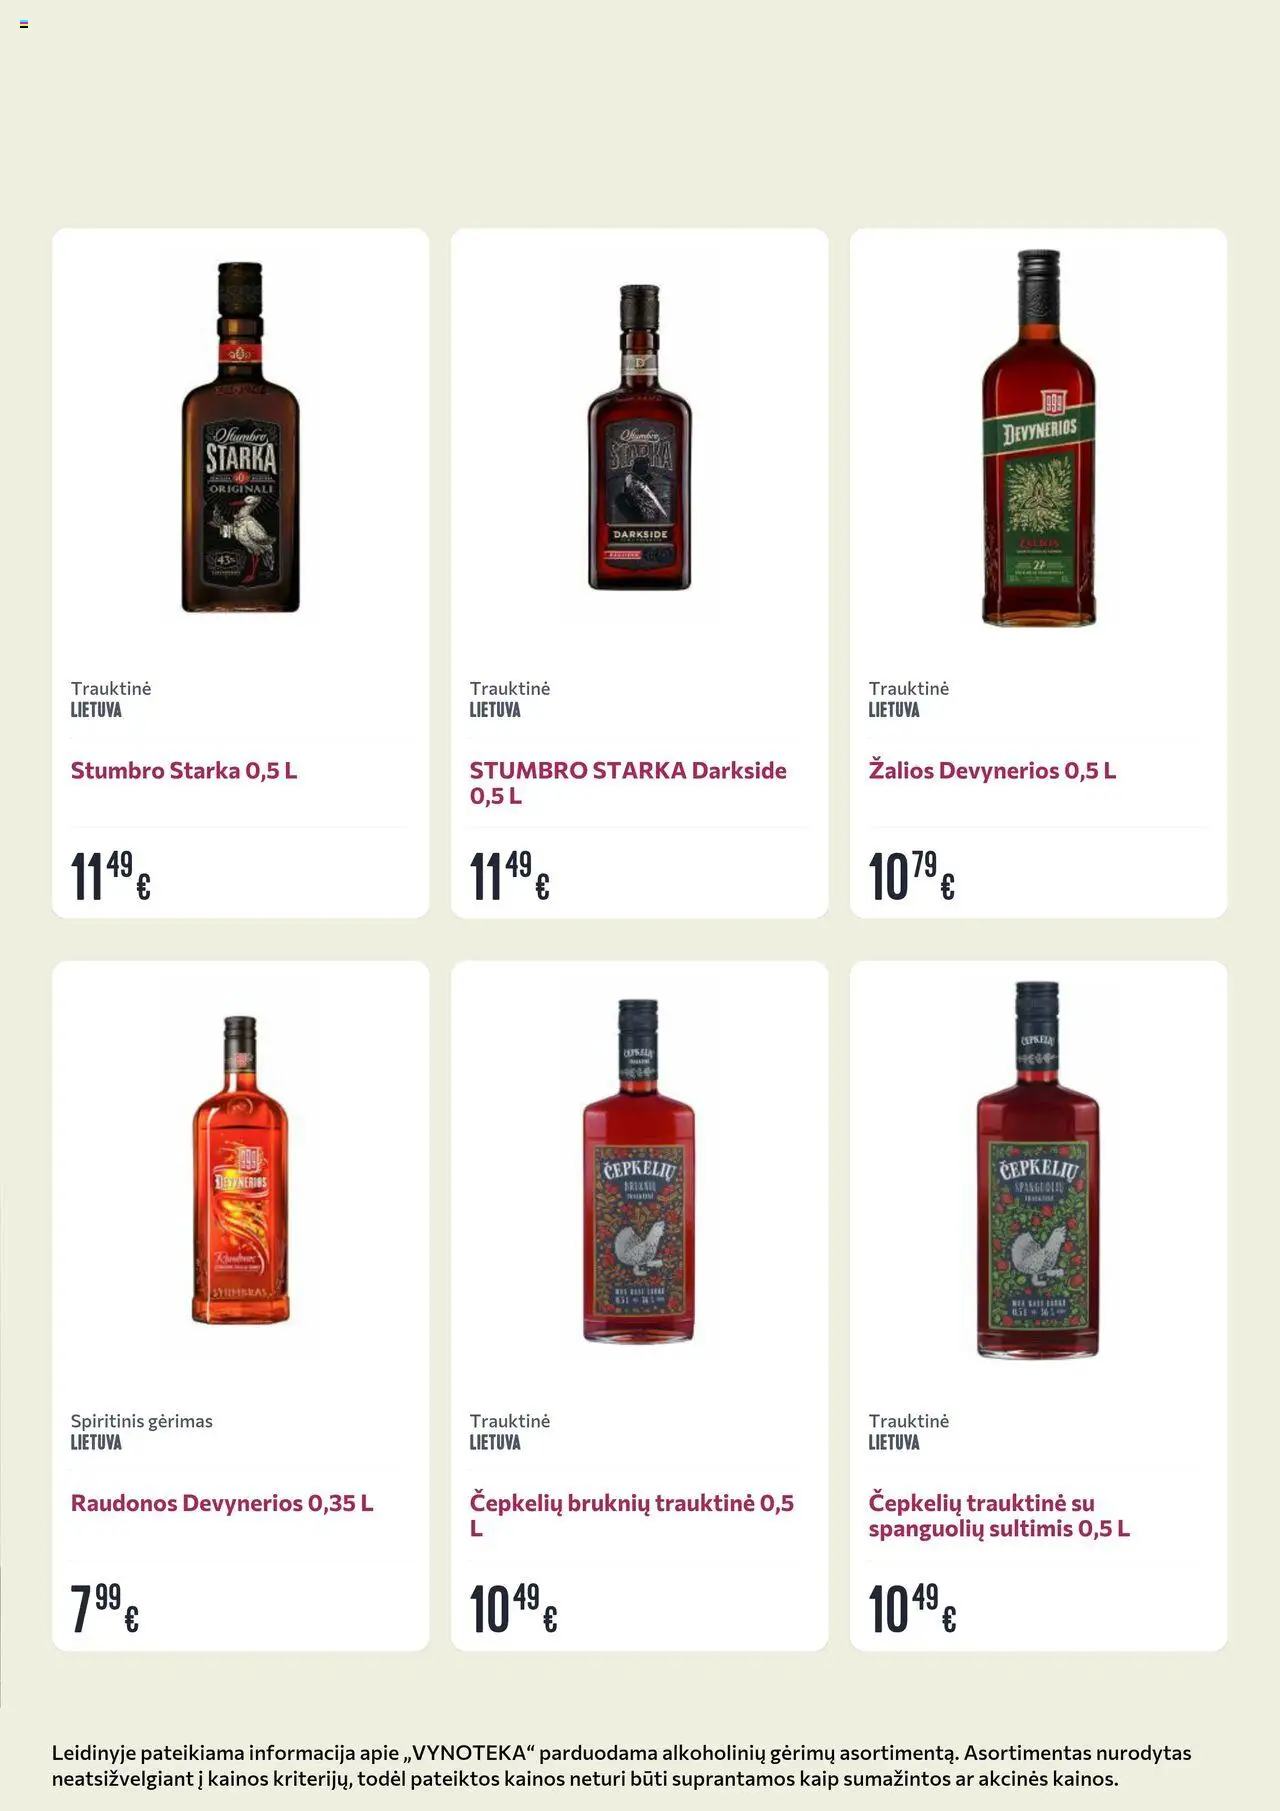Open the Čepkelių bruknių trauktinė 0,5 L title
Image resolution: width=1280 pixels, height=1811 pixels.
(632, 1515)
